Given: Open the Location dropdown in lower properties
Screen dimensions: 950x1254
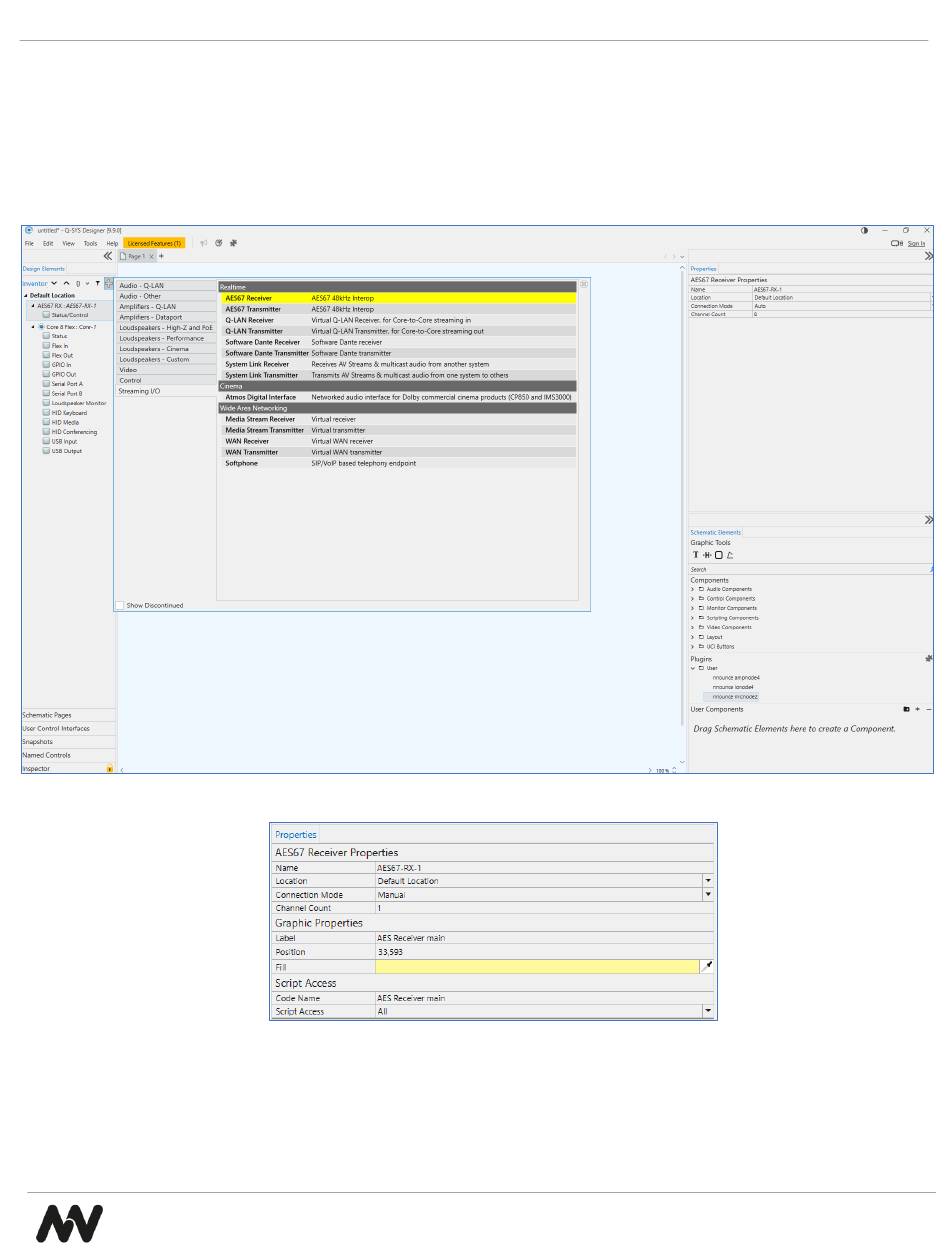Looking at the screenshot, I should pyautogui.click(x=708, y=881).
